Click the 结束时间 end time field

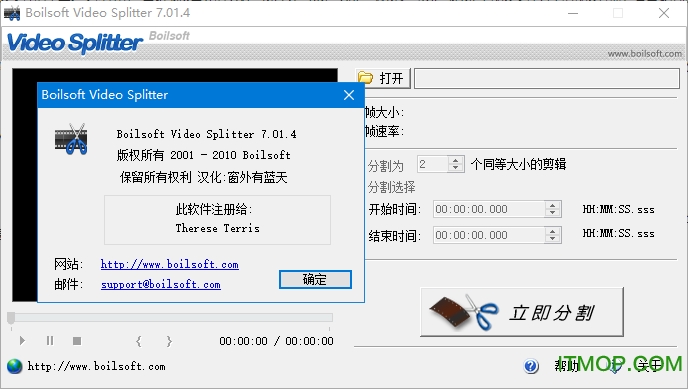tap(489, 235)
